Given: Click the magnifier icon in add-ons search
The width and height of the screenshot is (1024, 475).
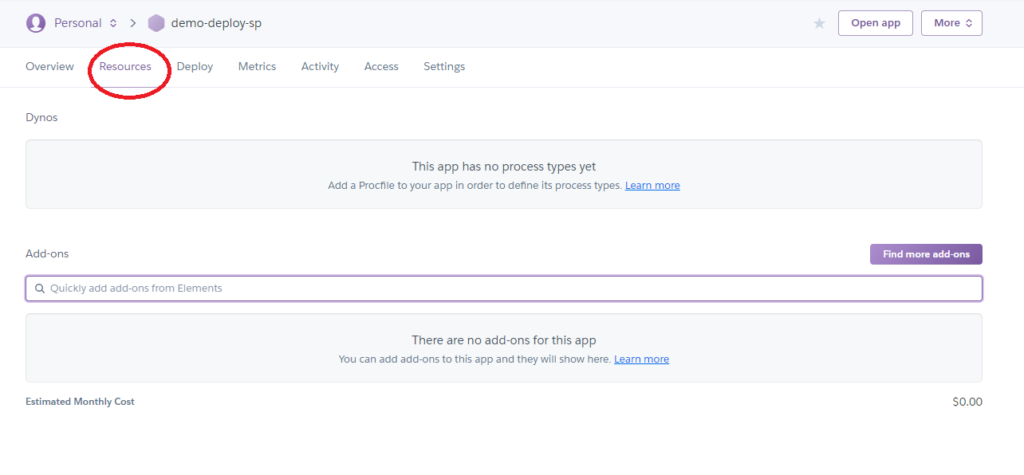Looking at the screenshot, I should [x=39, y=288].
